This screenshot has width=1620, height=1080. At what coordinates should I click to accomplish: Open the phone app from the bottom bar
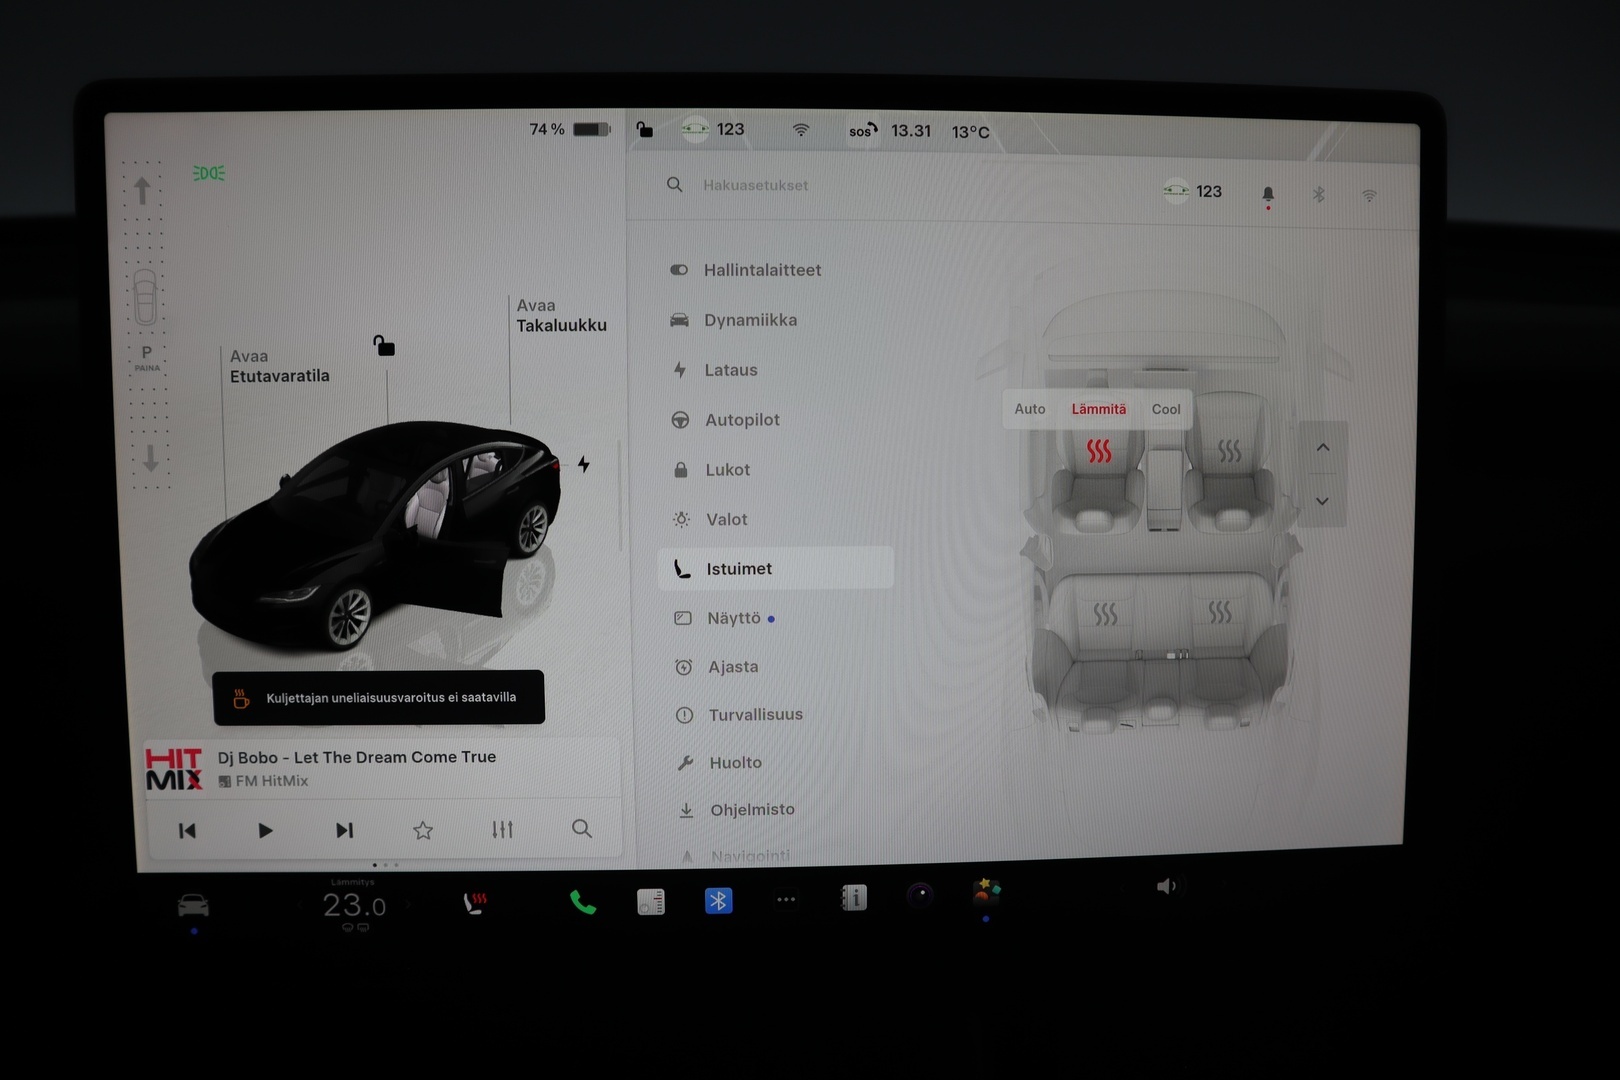click(581, 903)
